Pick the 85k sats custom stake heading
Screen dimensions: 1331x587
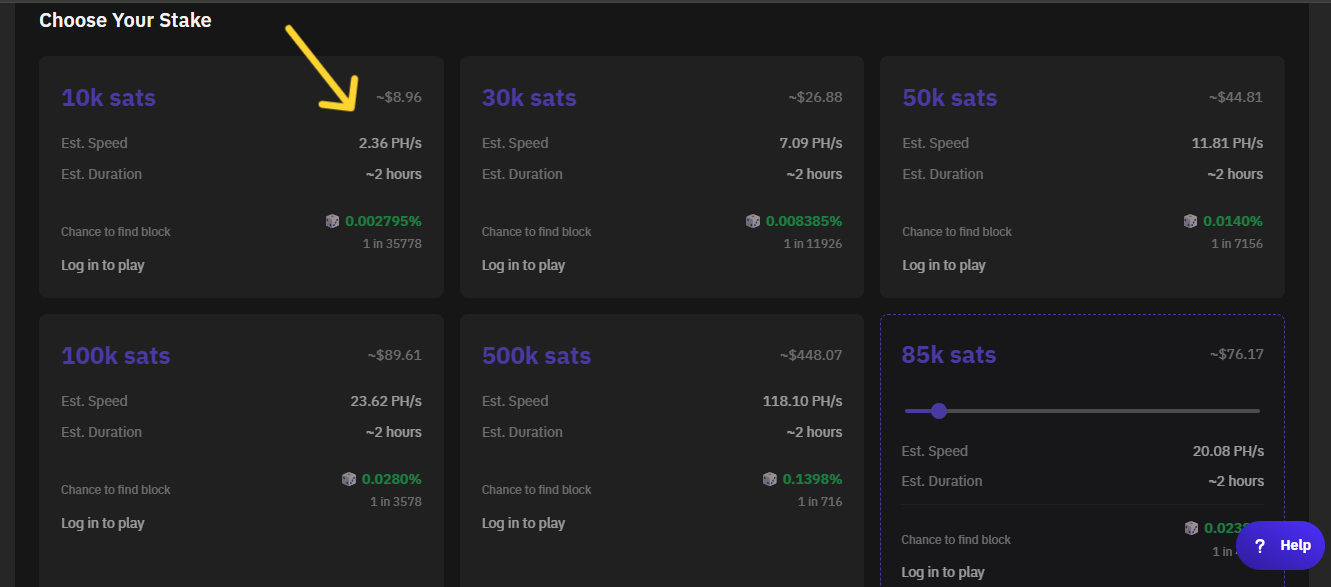[948, 355]
